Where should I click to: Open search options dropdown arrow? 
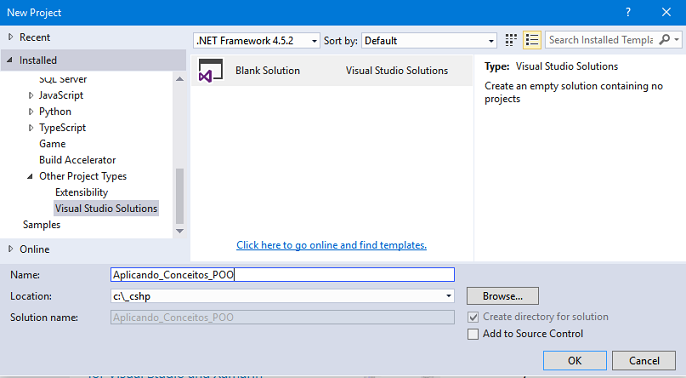pyautogui.click(x=677, y=40)
